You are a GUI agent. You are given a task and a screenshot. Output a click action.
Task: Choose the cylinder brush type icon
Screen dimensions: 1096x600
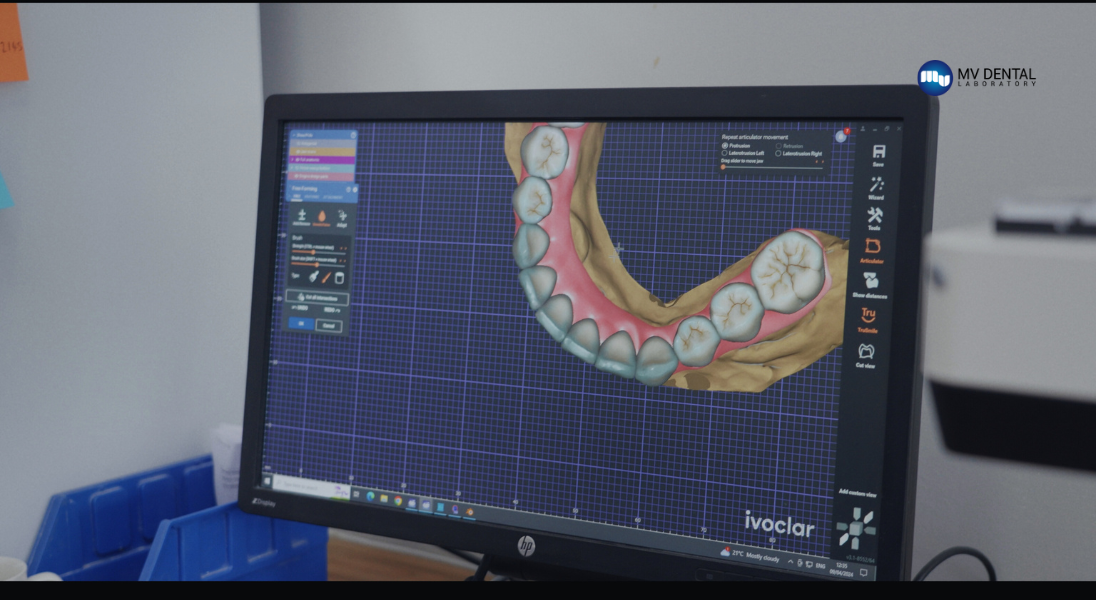click(340, 277)
